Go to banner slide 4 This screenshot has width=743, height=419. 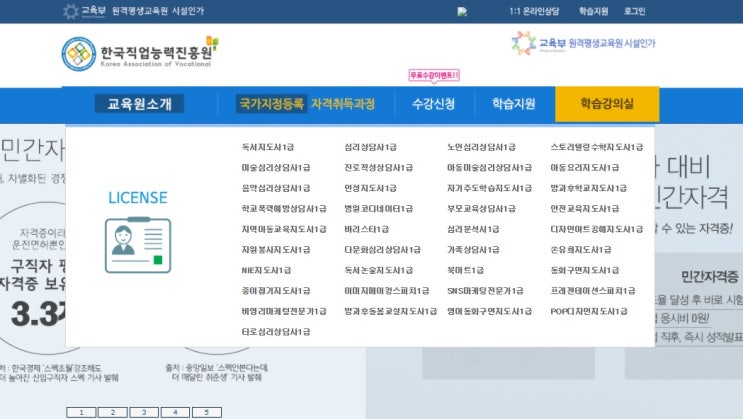pyautogui.click(x=175, y=412)
